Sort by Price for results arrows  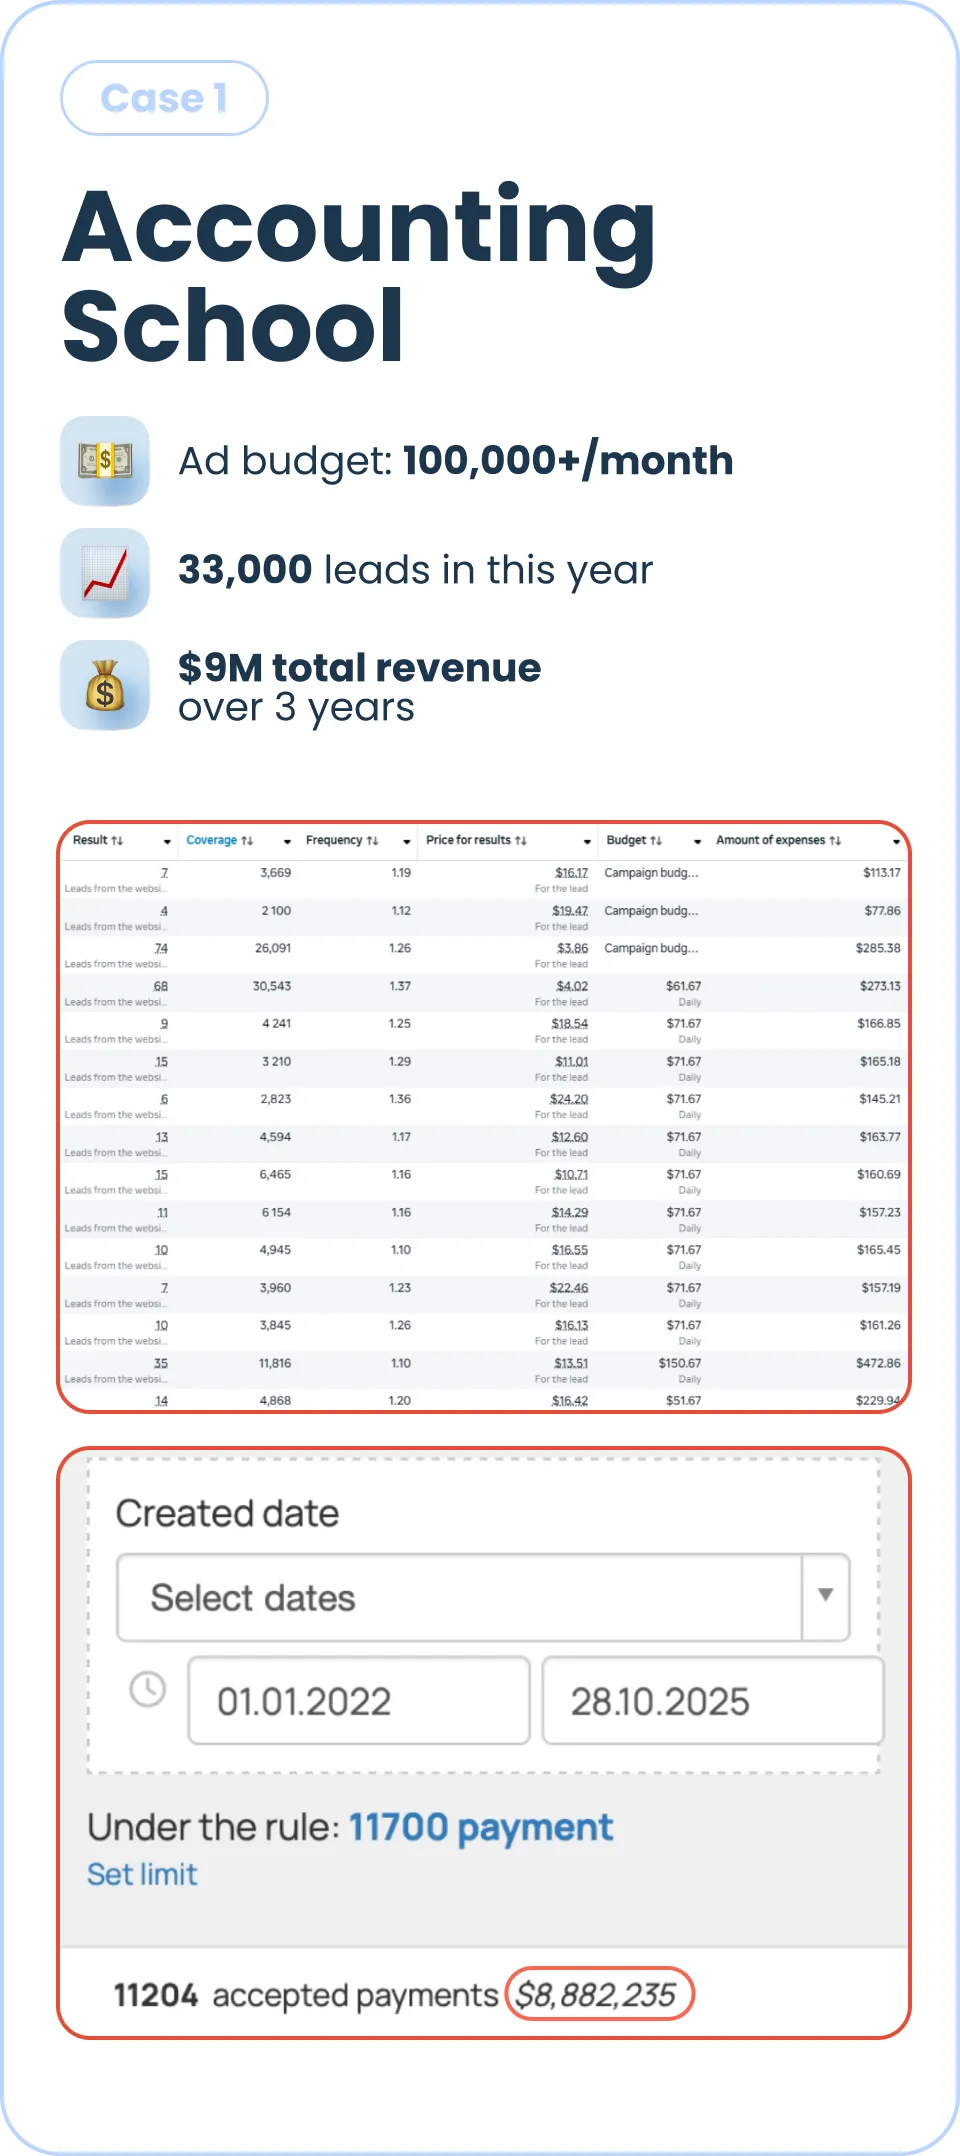521,841
